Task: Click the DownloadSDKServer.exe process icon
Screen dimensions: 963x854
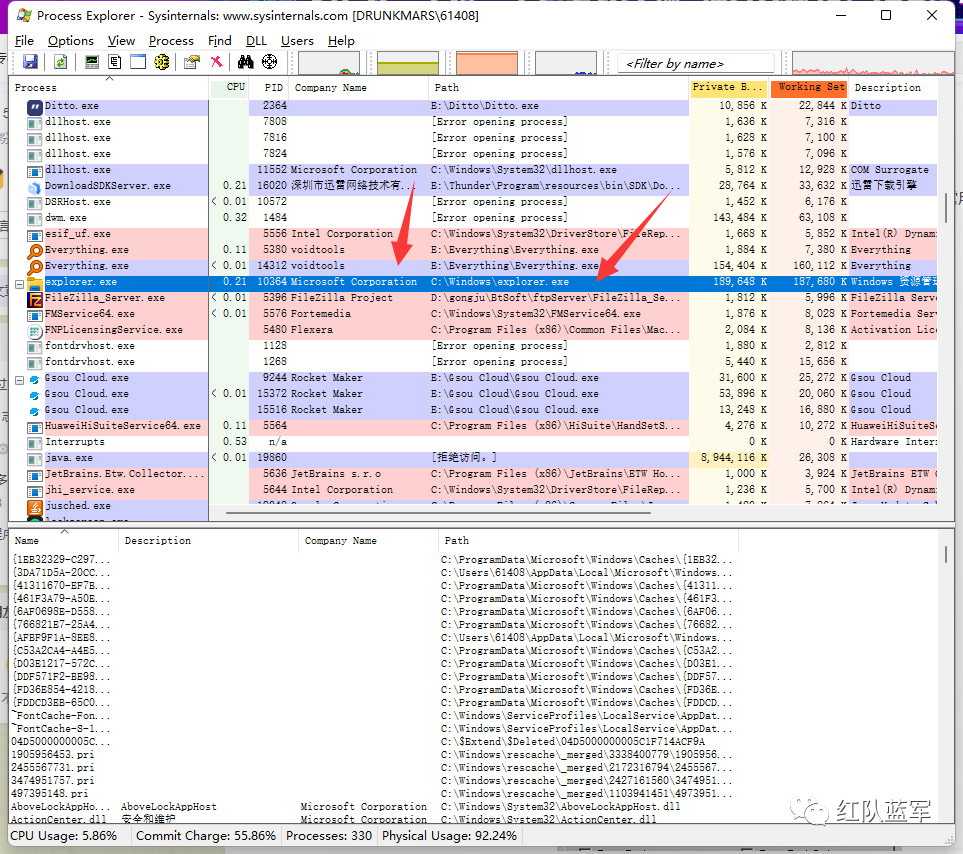Action: (34, 187)
